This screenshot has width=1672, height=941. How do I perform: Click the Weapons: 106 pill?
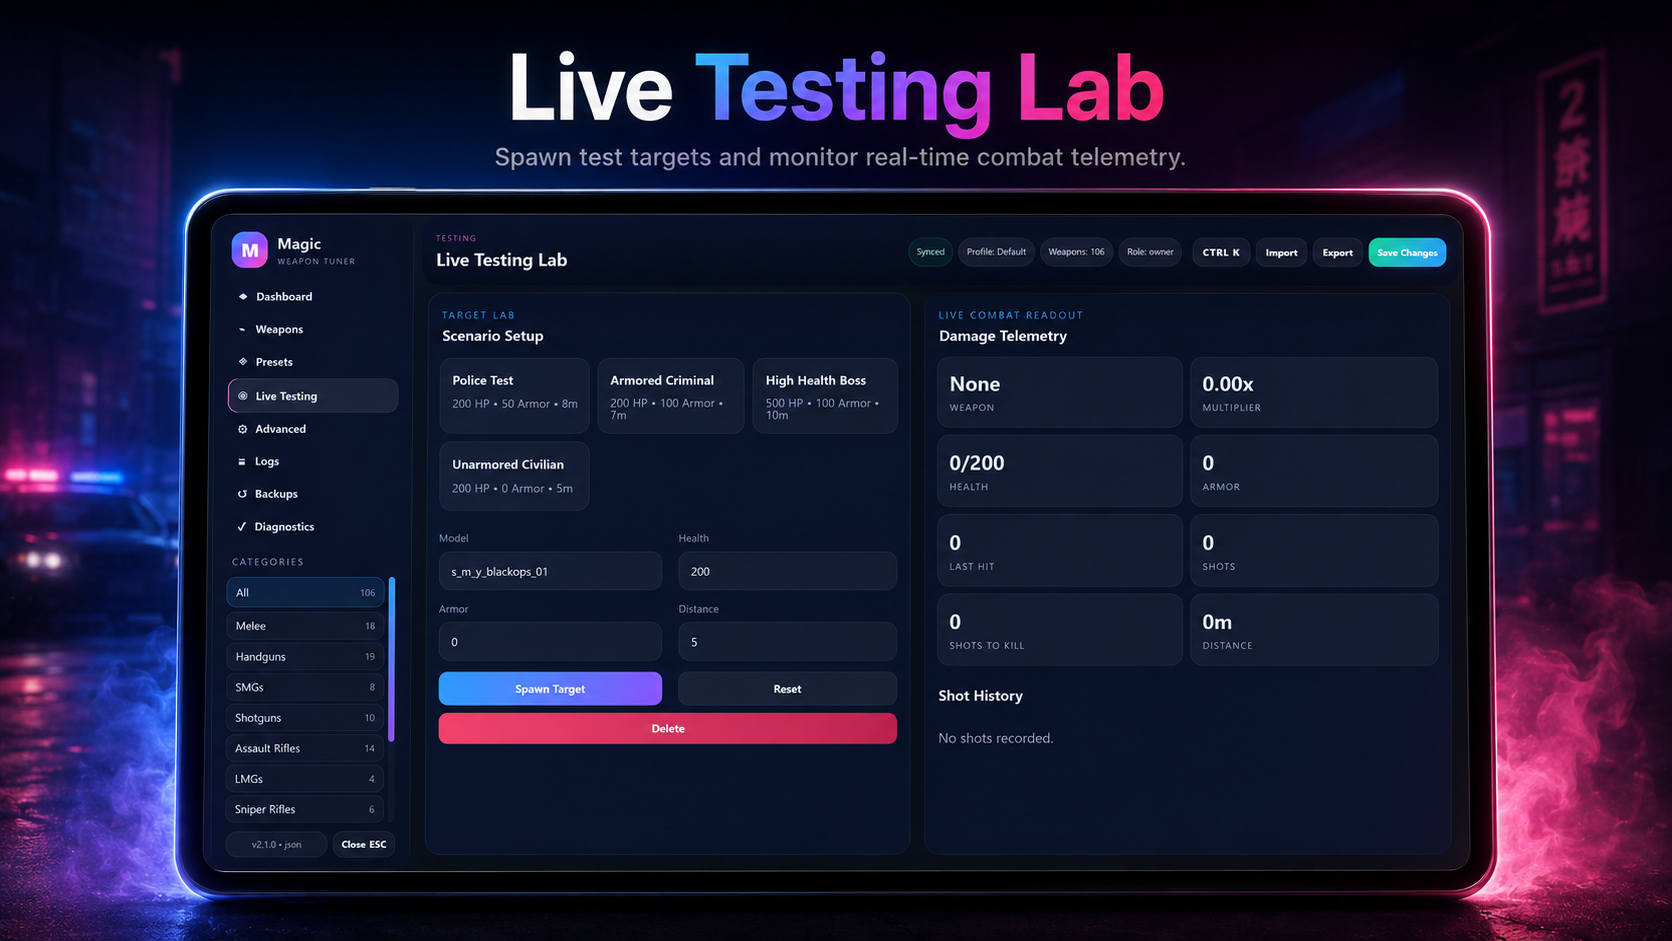tap(1076, 252)
